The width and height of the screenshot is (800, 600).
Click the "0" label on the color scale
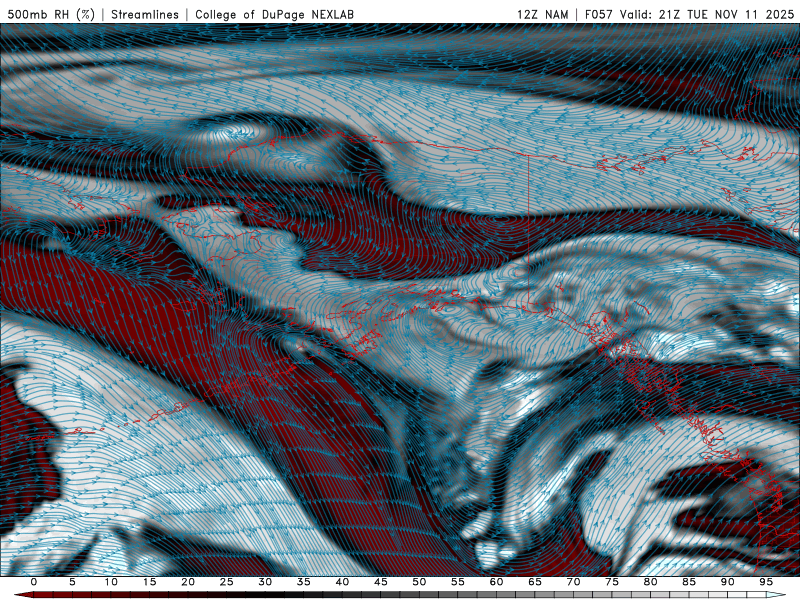click(34, 582)
